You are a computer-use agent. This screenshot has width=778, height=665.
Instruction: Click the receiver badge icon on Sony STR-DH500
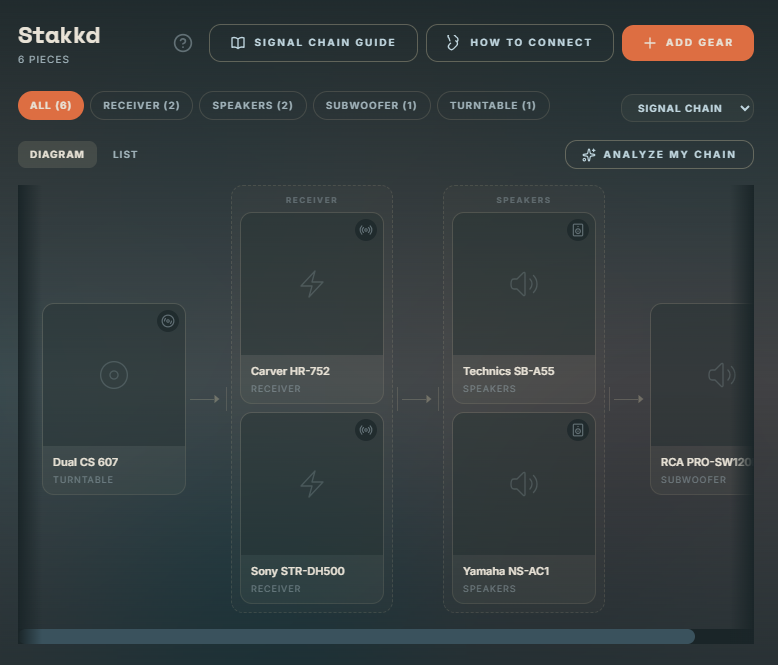click(x=366, y=430)
